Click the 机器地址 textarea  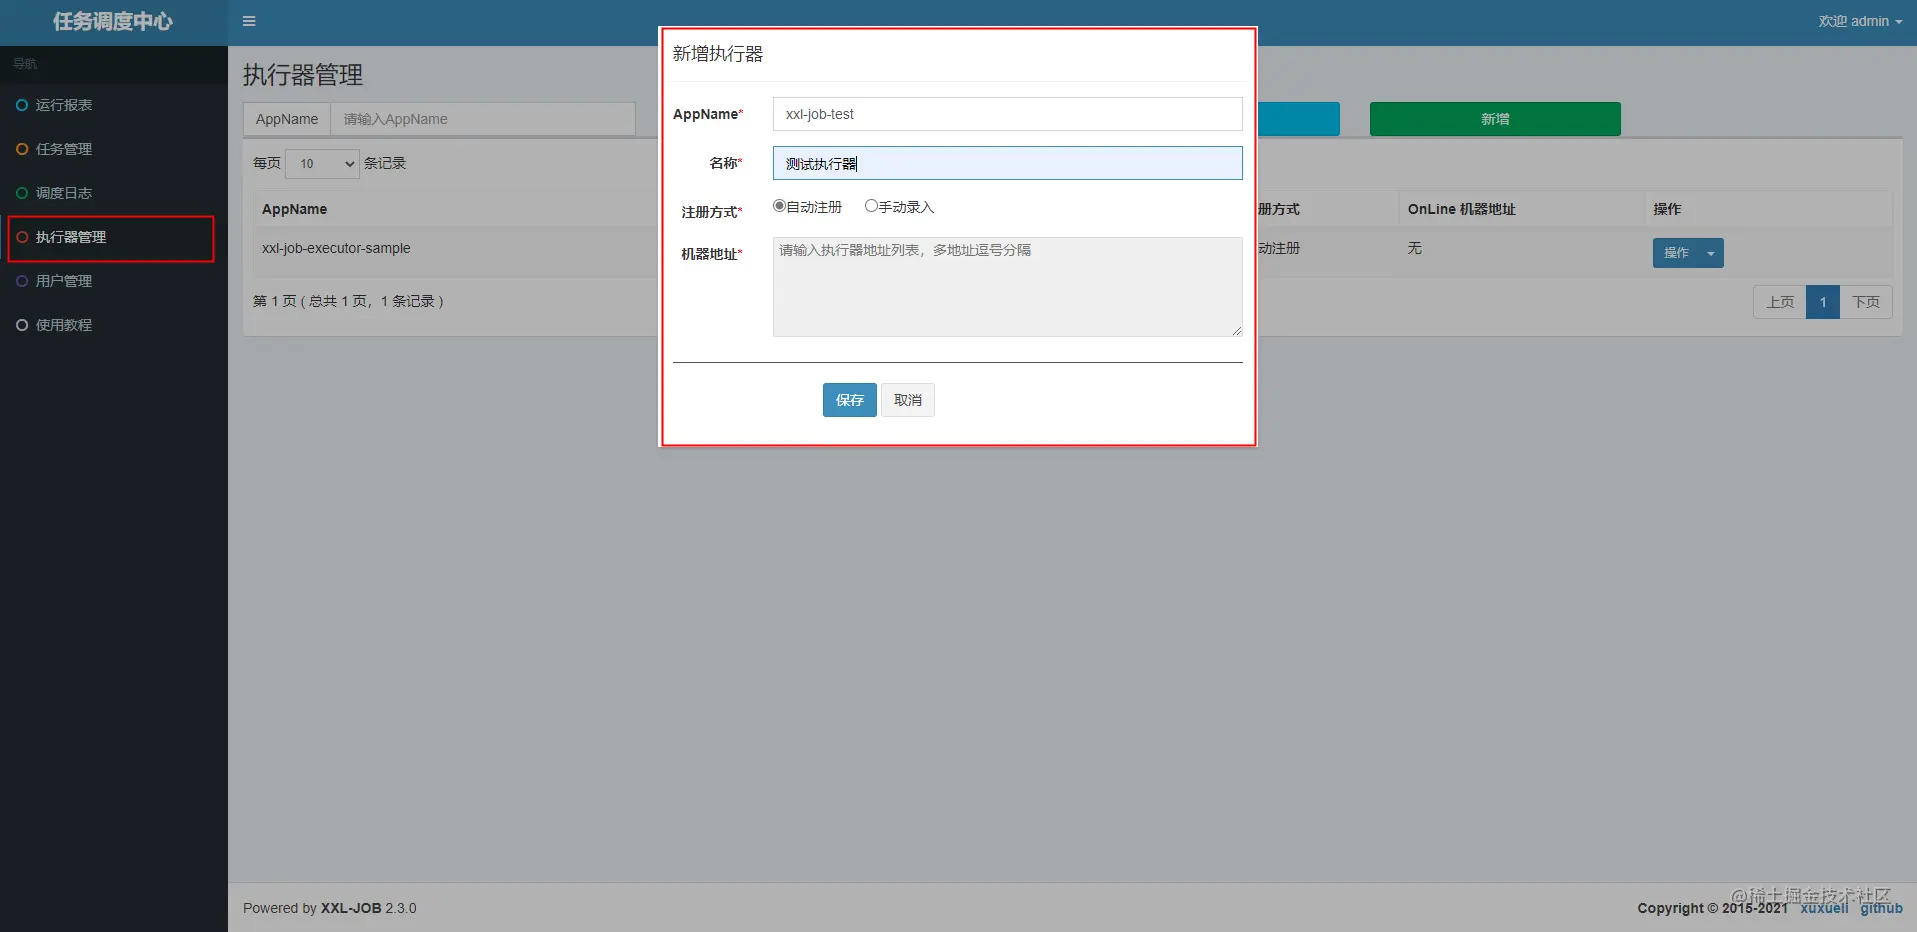pos(1008,287)
